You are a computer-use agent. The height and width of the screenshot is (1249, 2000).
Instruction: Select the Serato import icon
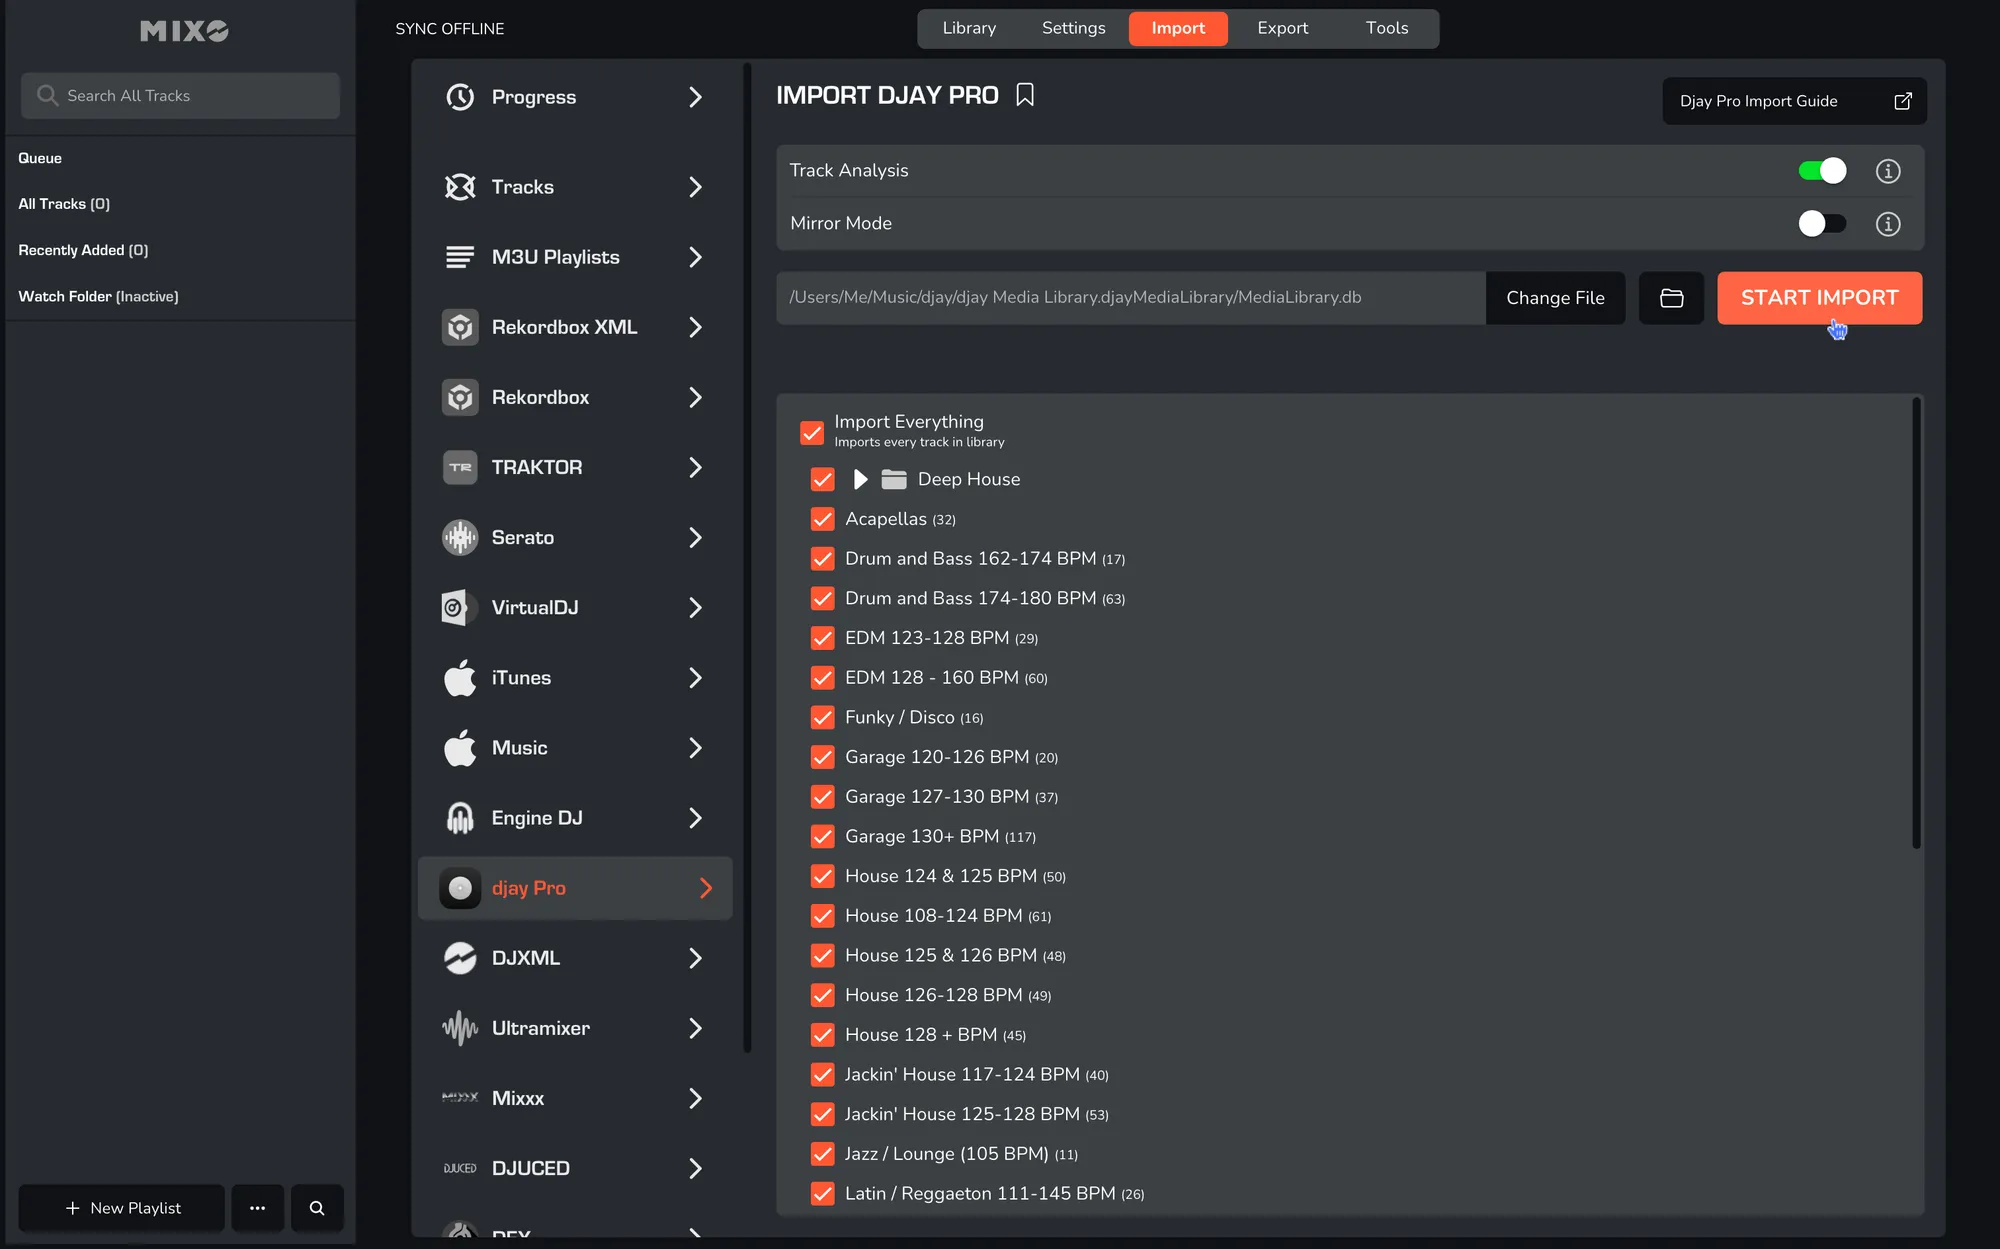(x=460, y=538)
